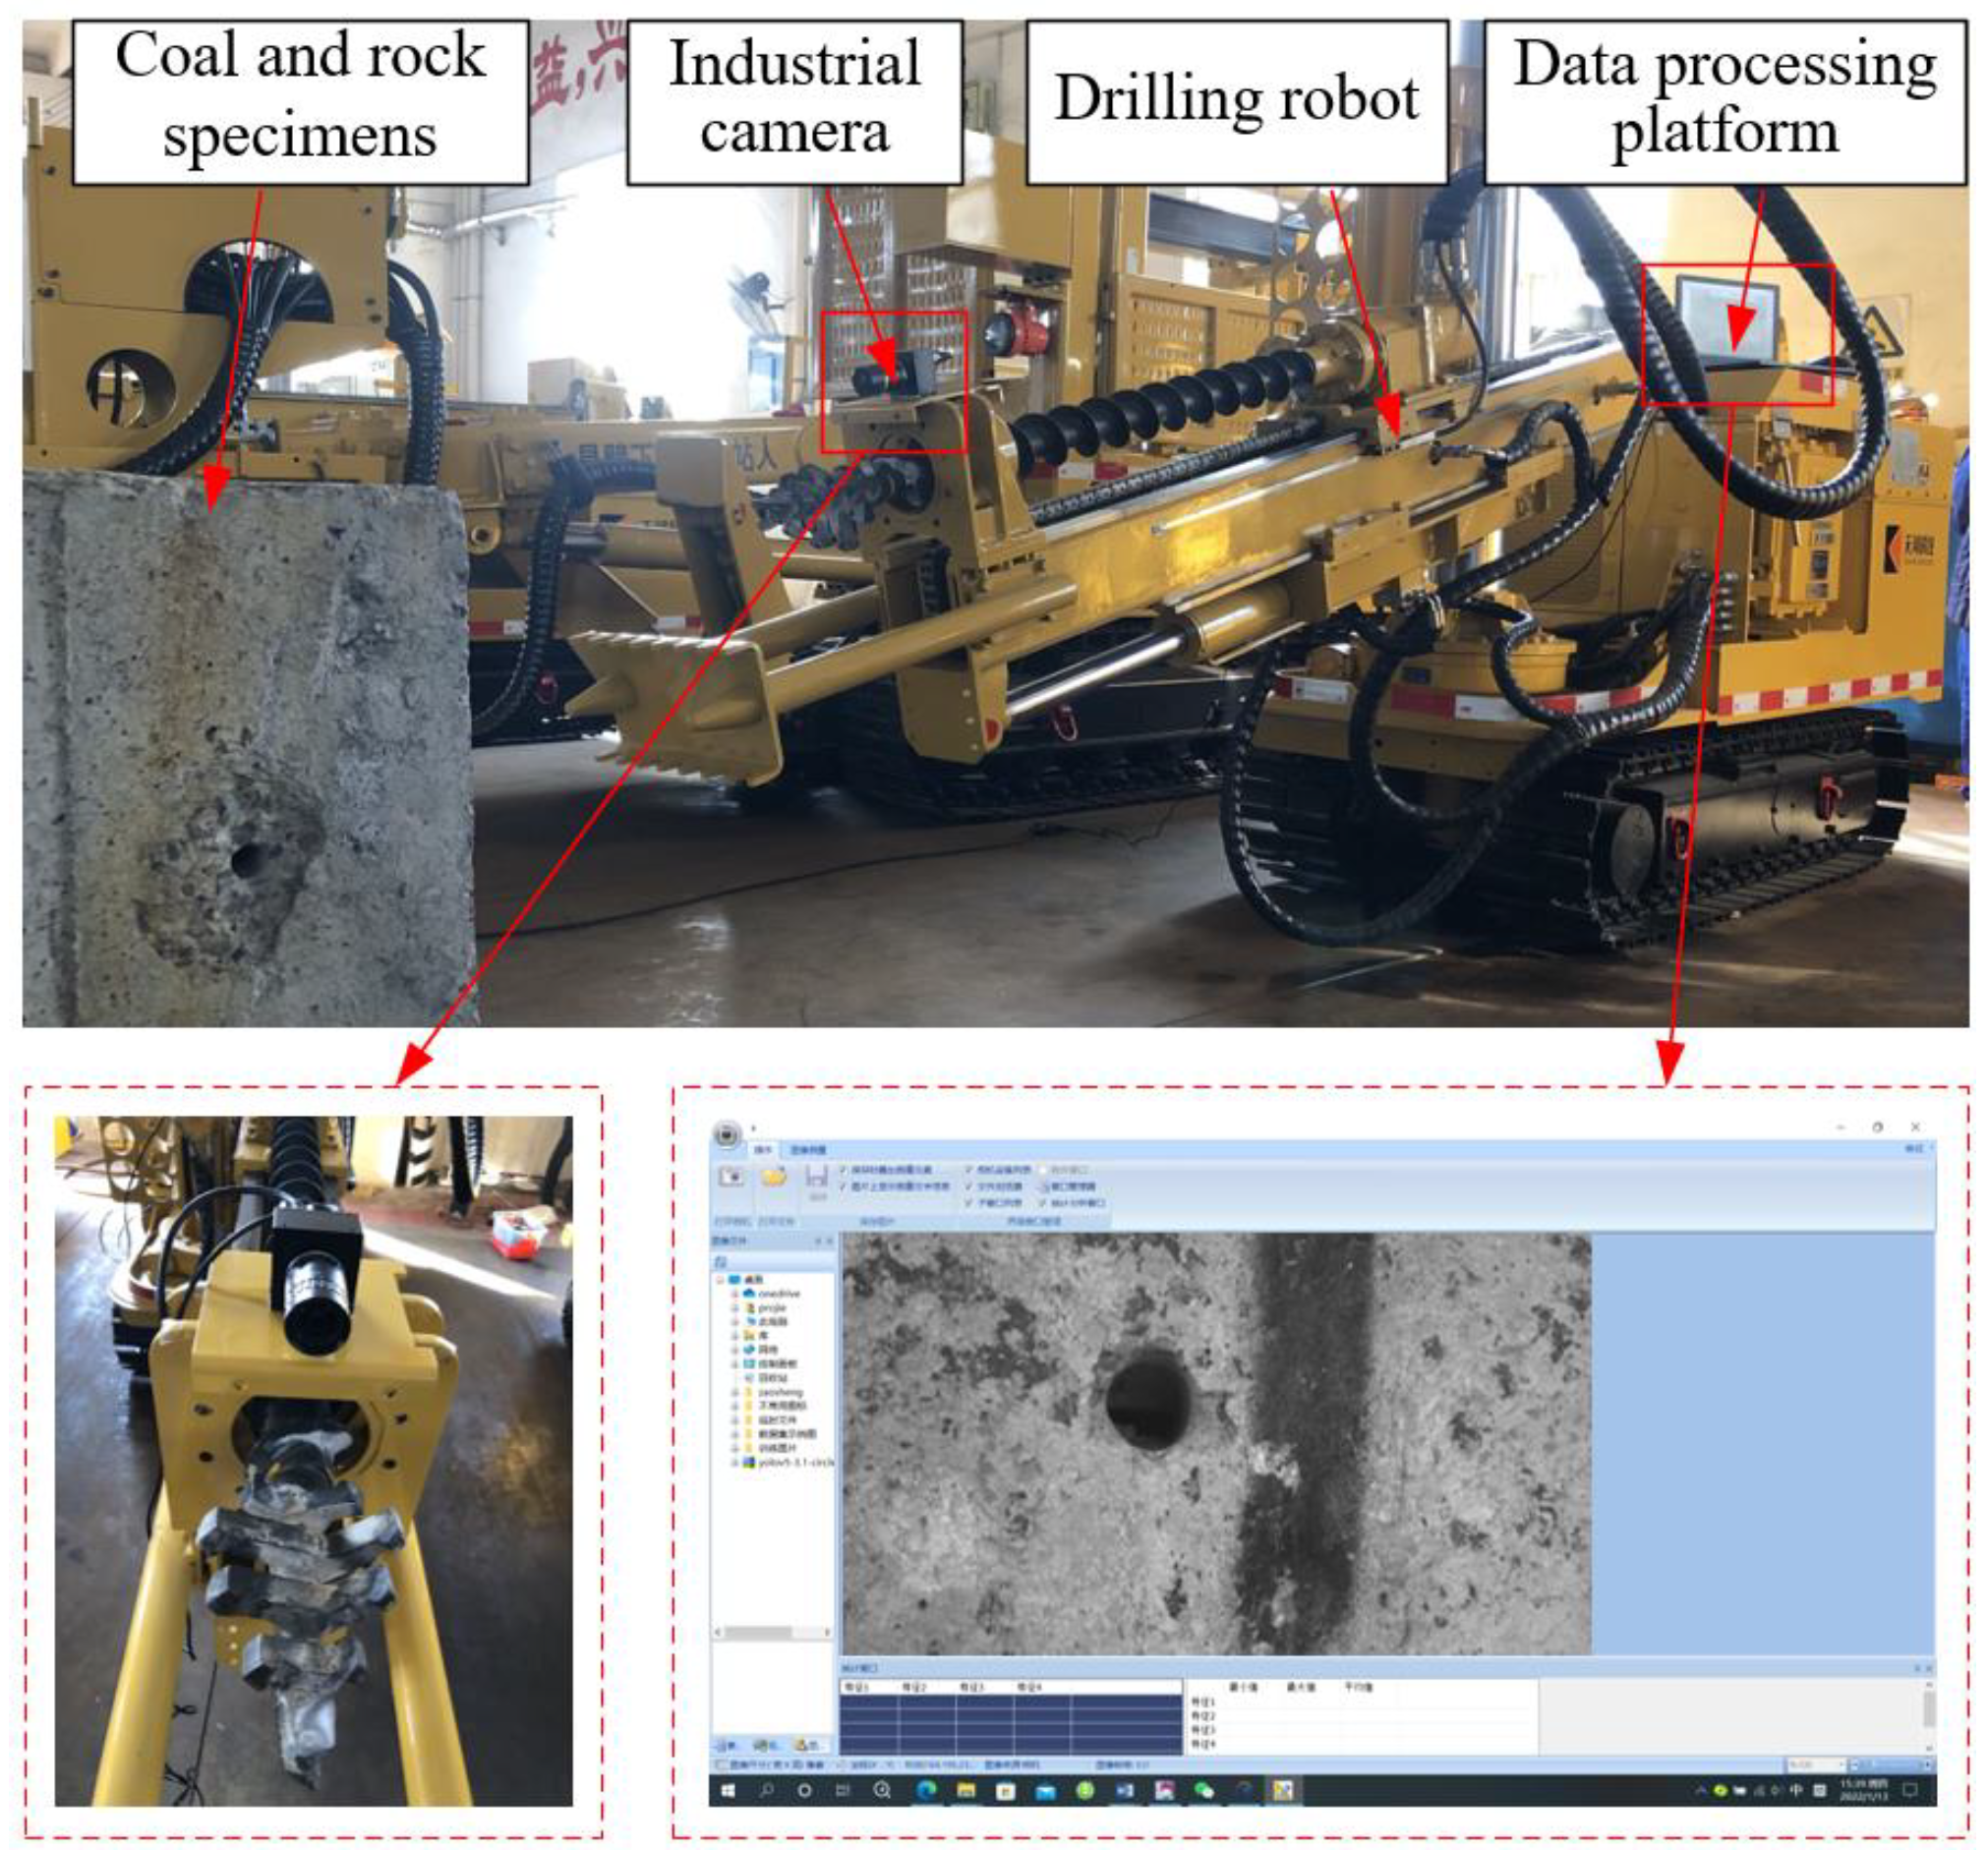
Task: Select the first ribbon tab
Action: pyautogui.click(x=763, y=1150)
